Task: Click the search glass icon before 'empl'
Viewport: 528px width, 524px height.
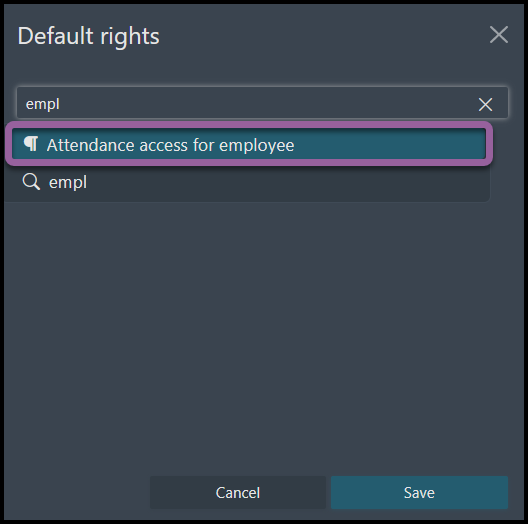Action: tap(31, 182)
